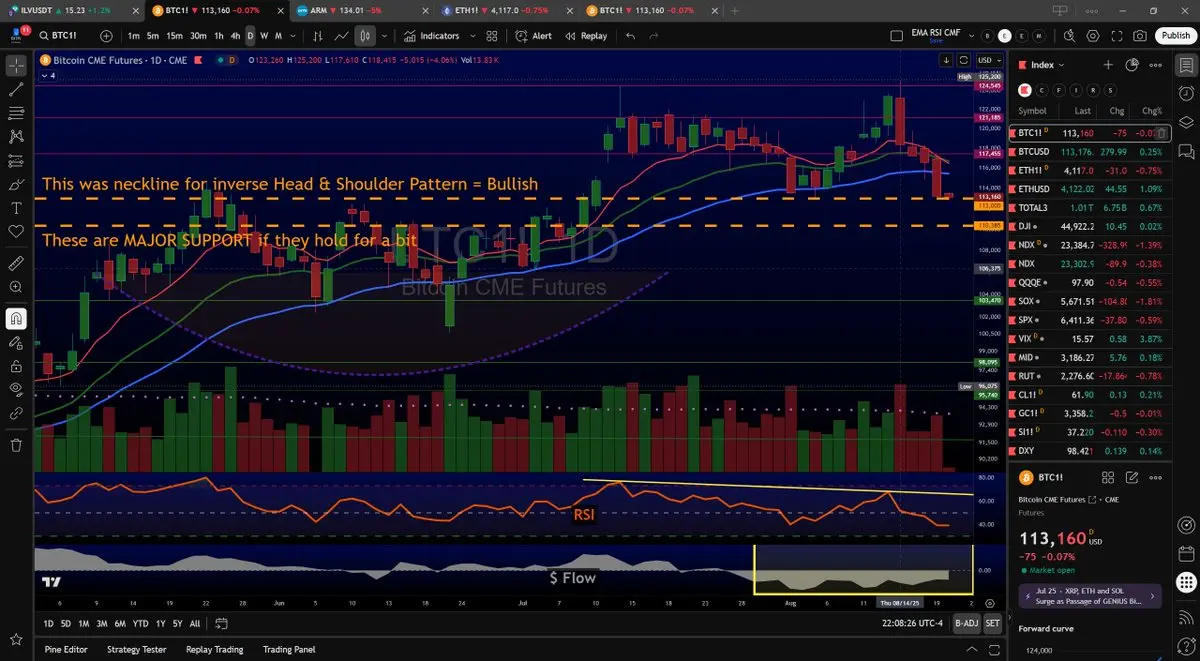Open the watchlist three-dots menu

pyautogui.click(x=1156, y=65)
